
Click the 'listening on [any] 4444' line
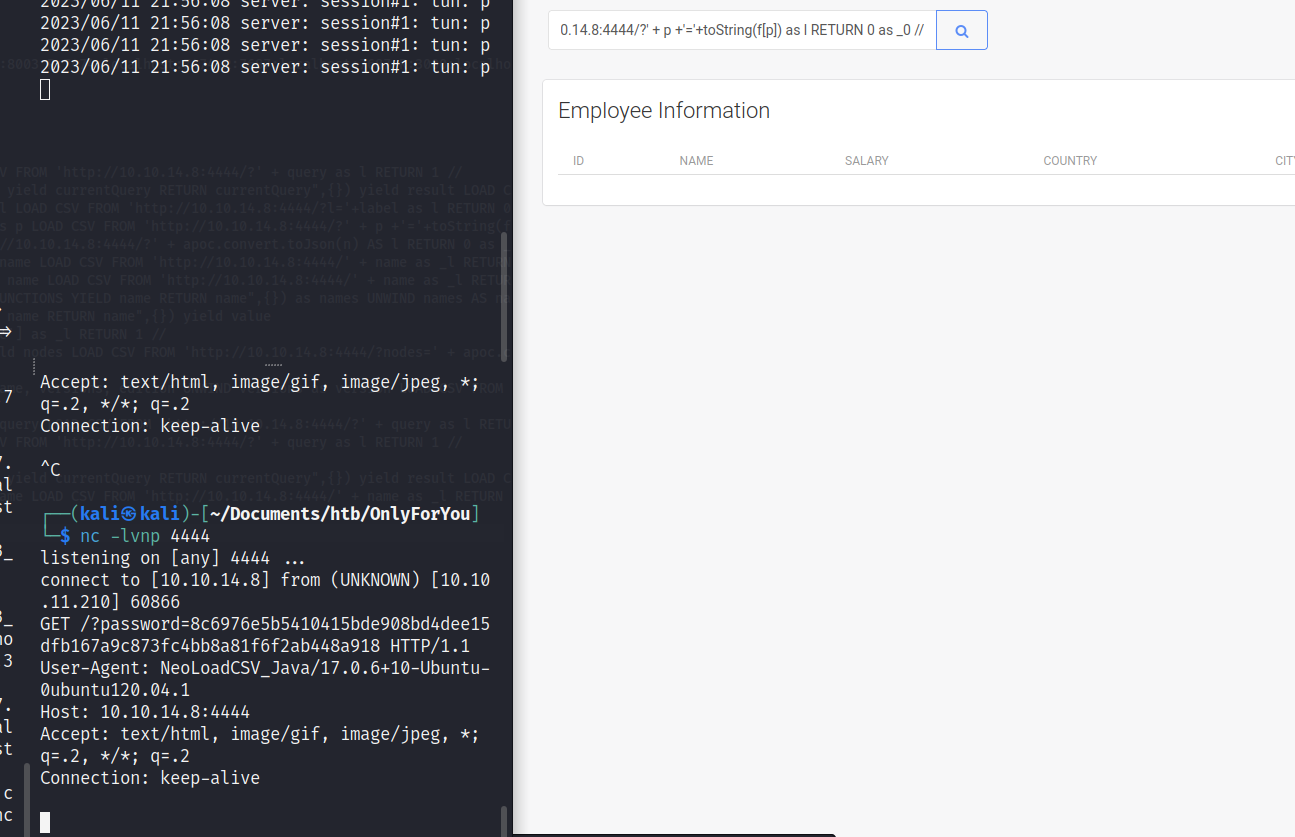172,558
